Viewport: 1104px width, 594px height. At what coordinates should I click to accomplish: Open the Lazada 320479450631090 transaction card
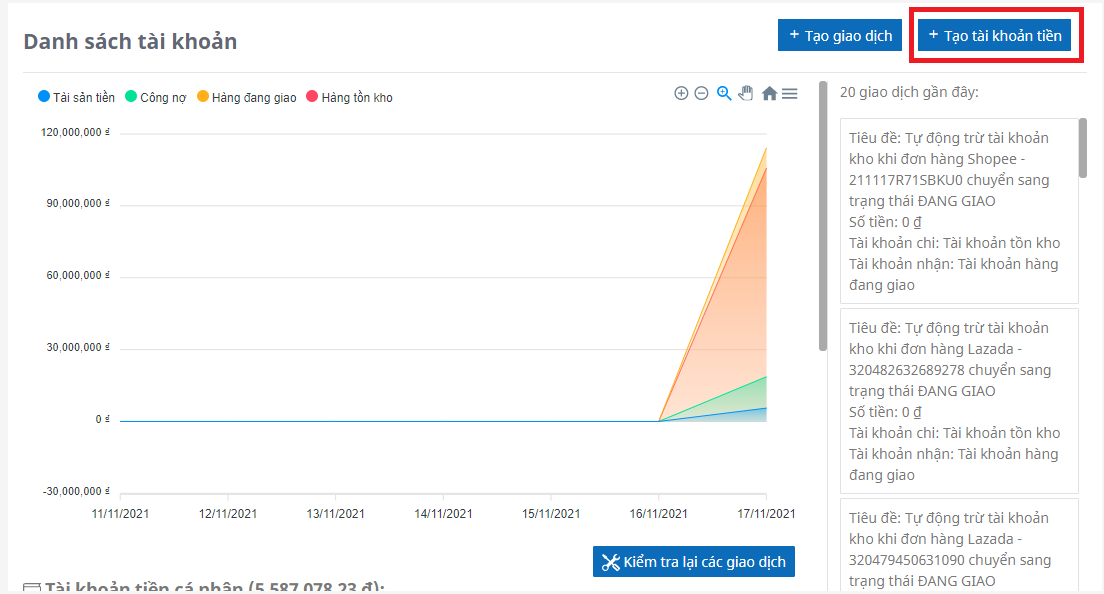[x=959, y=545]
